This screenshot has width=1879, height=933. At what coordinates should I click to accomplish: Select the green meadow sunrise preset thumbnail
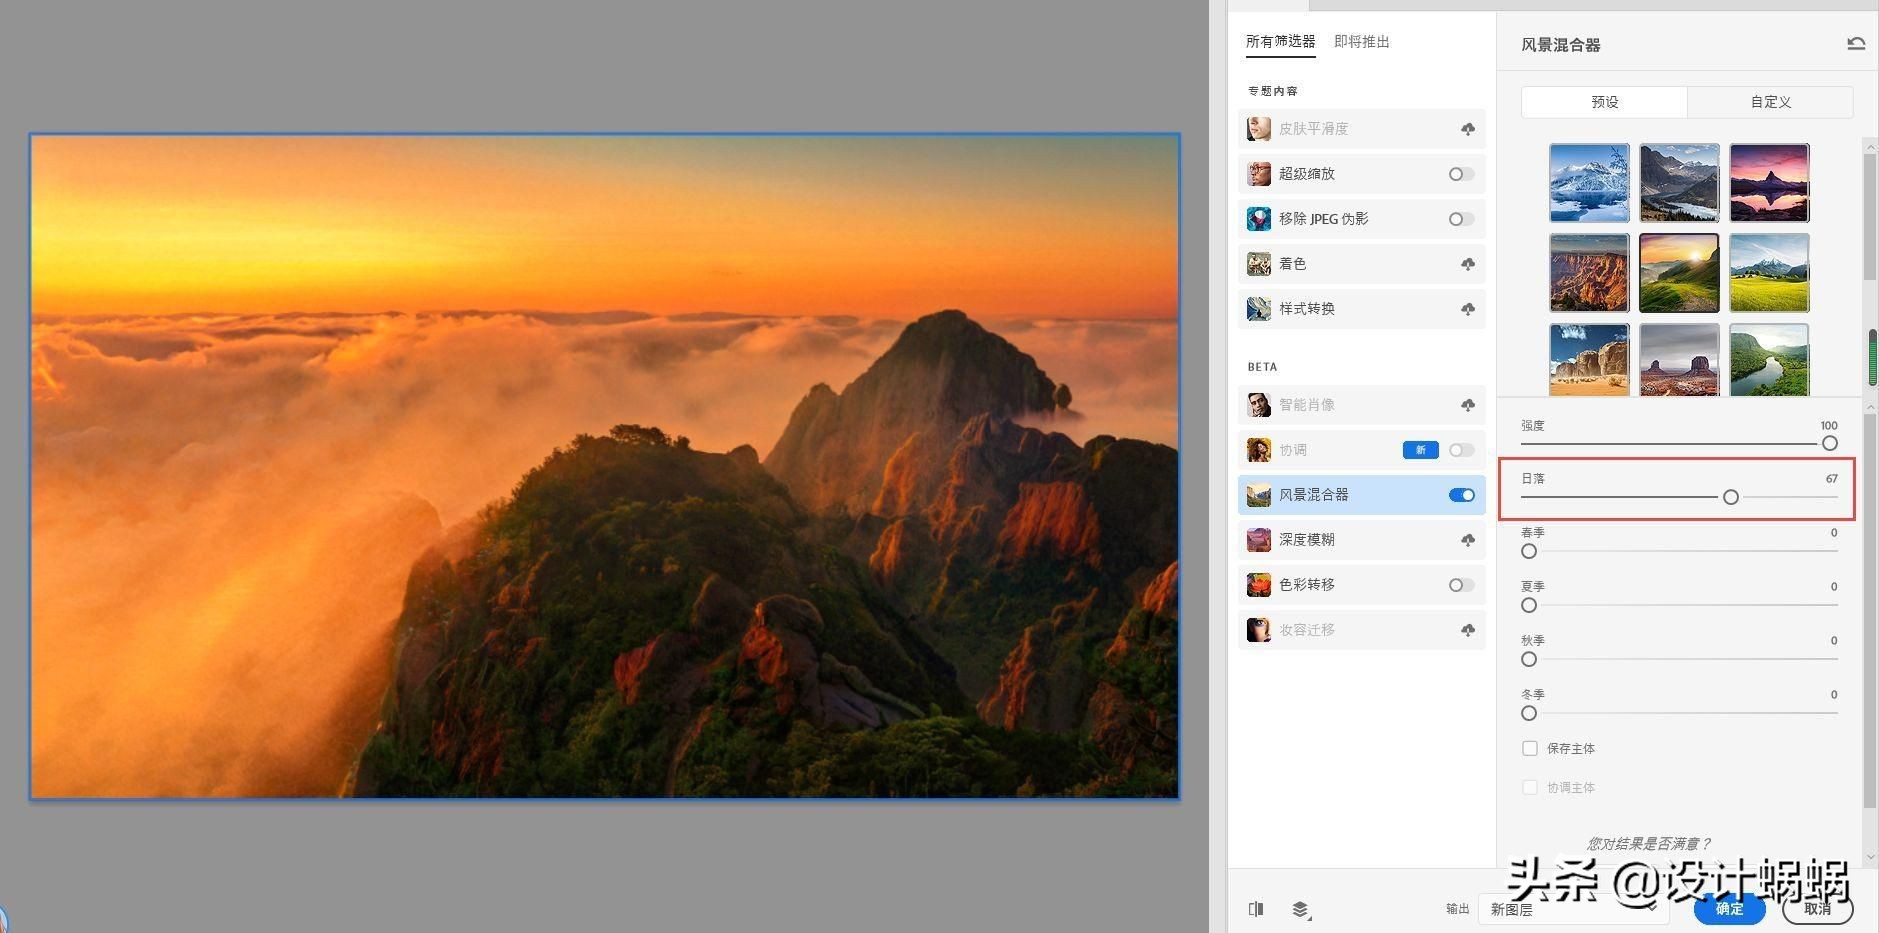pos(1679,271)
